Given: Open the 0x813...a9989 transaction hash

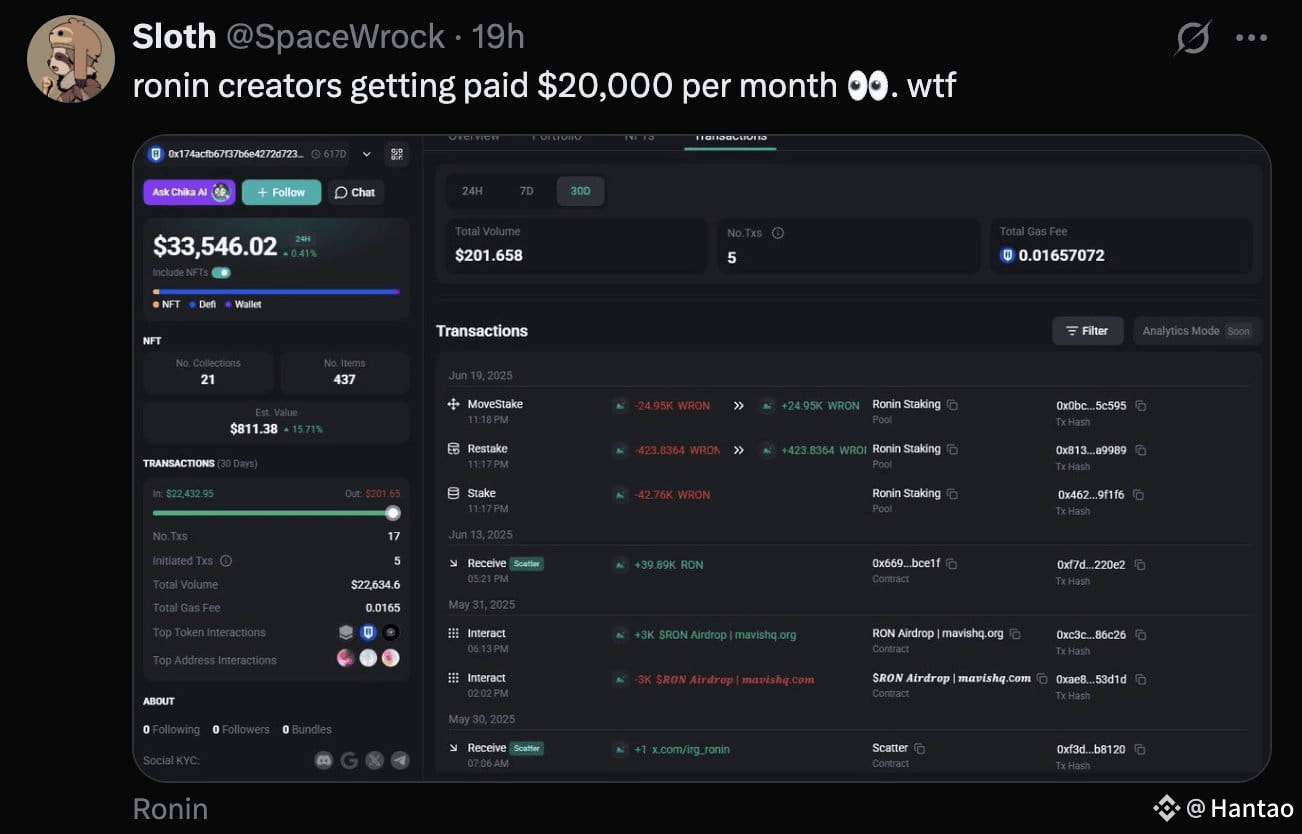Looking at the screenshot, I should coord(1091,451).
